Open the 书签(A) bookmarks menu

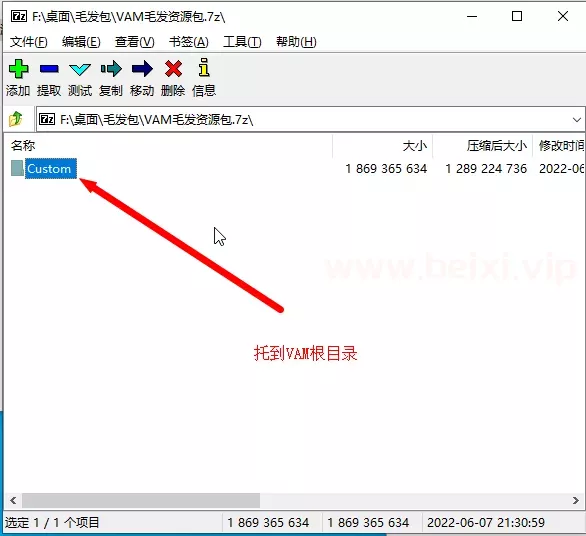(x=189, y=42)
